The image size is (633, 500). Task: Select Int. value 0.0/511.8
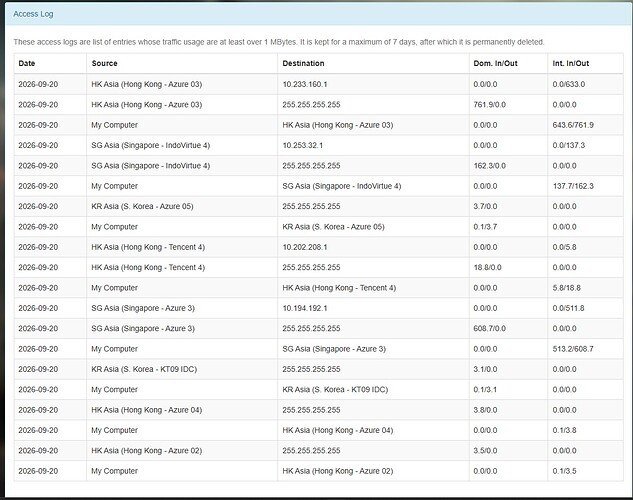[x=568, y=308]
